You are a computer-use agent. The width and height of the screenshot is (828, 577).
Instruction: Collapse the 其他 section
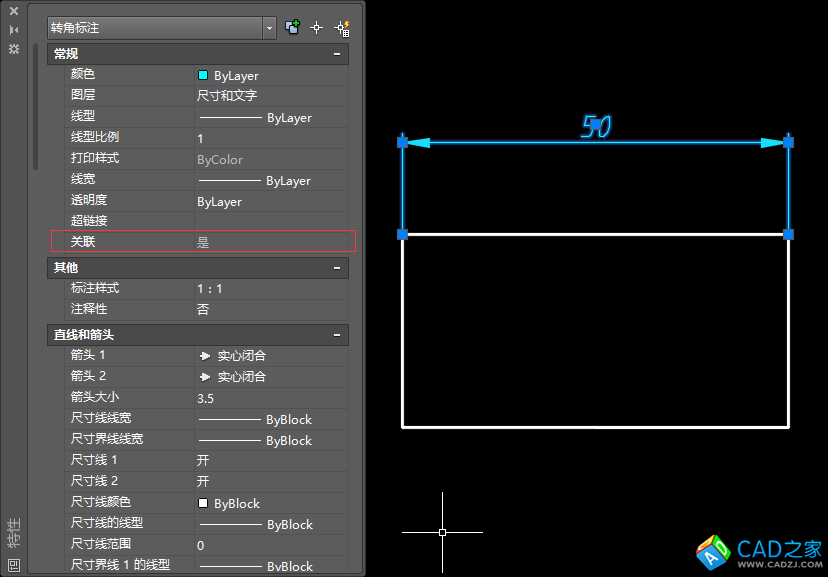pos(338,268)
